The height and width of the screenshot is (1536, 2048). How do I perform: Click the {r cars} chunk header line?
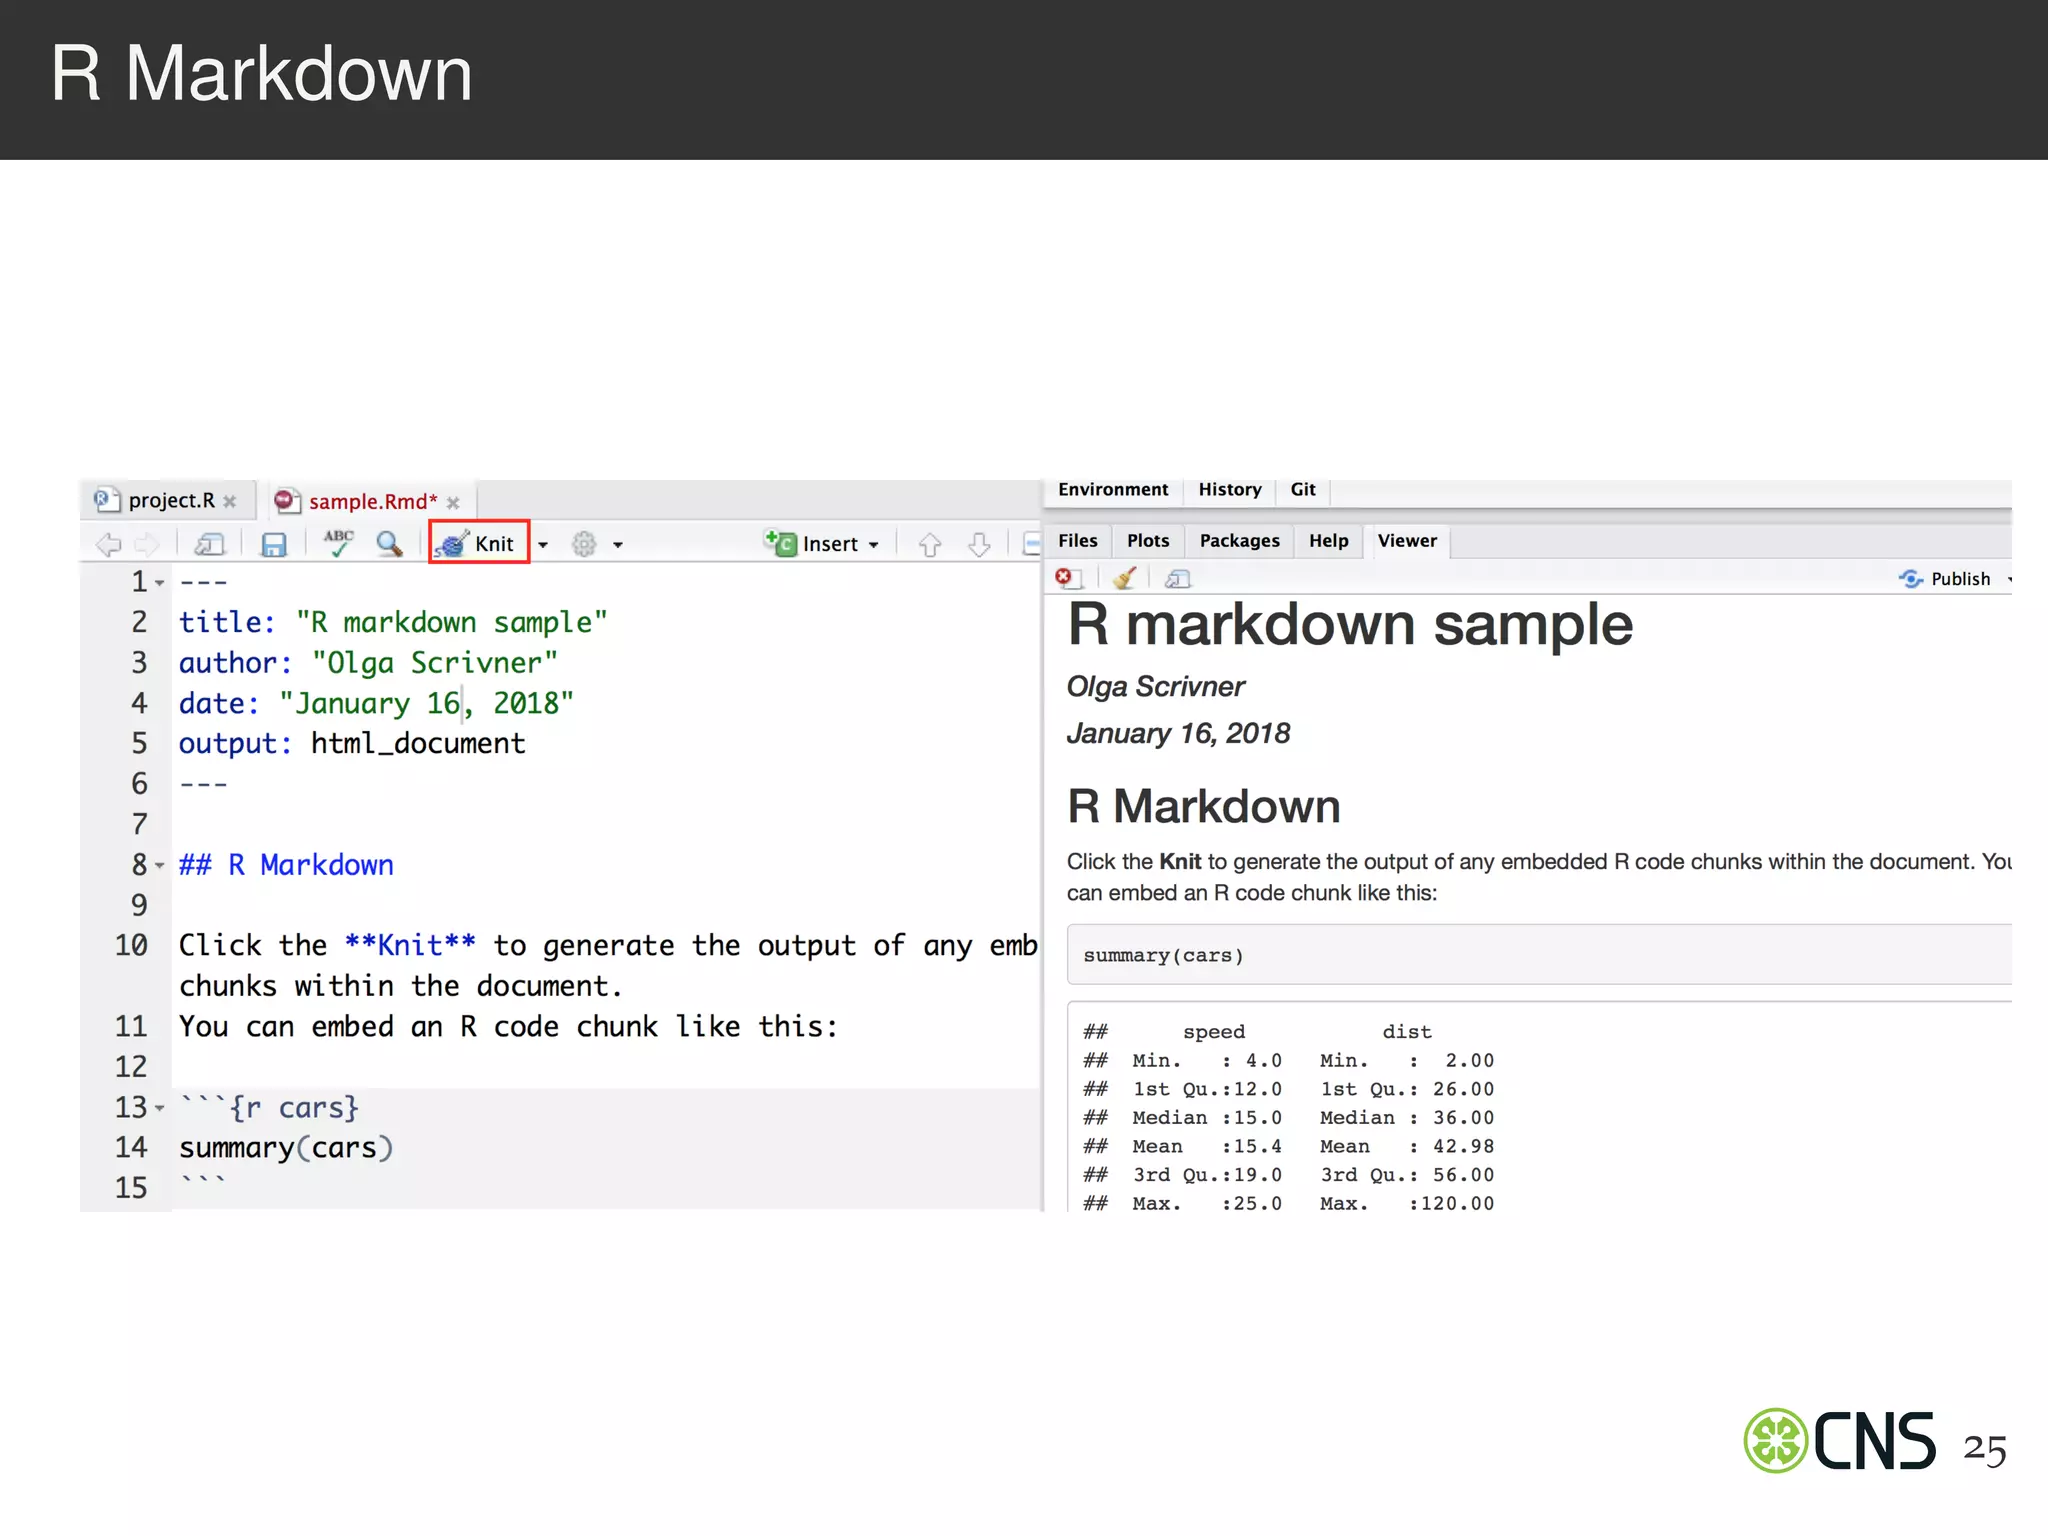click(x=269, y=1107)
